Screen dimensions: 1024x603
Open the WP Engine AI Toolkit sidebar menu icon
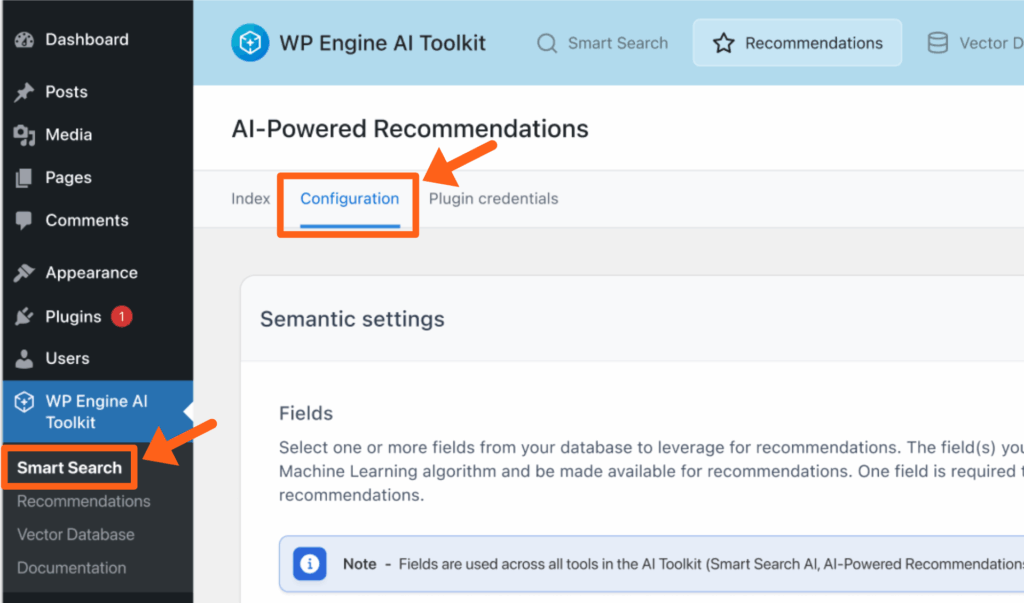(x=22, y=400)
